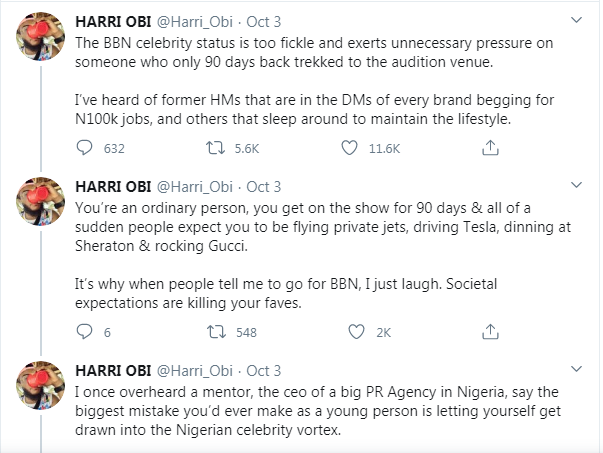Expand the second tweet's options menu arrow

coord(578,186)
